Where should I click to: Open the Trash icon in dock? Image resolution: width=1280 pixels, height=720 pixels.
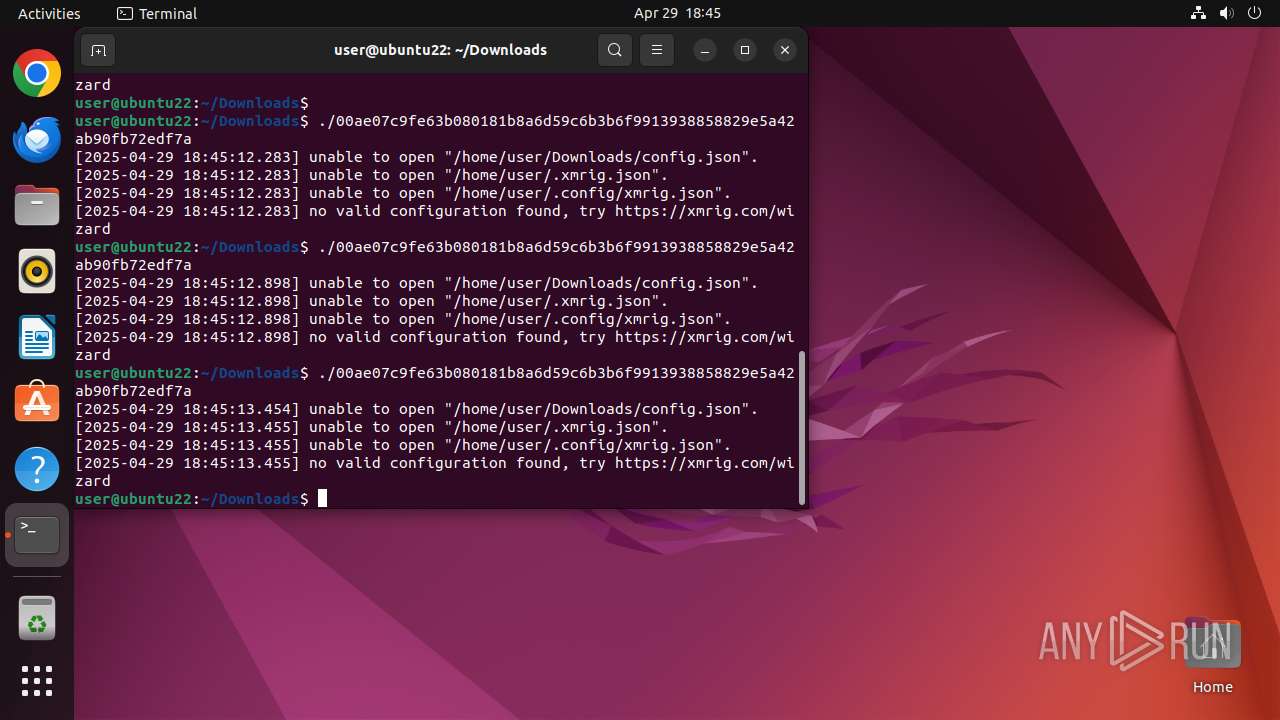click(37, 618)
